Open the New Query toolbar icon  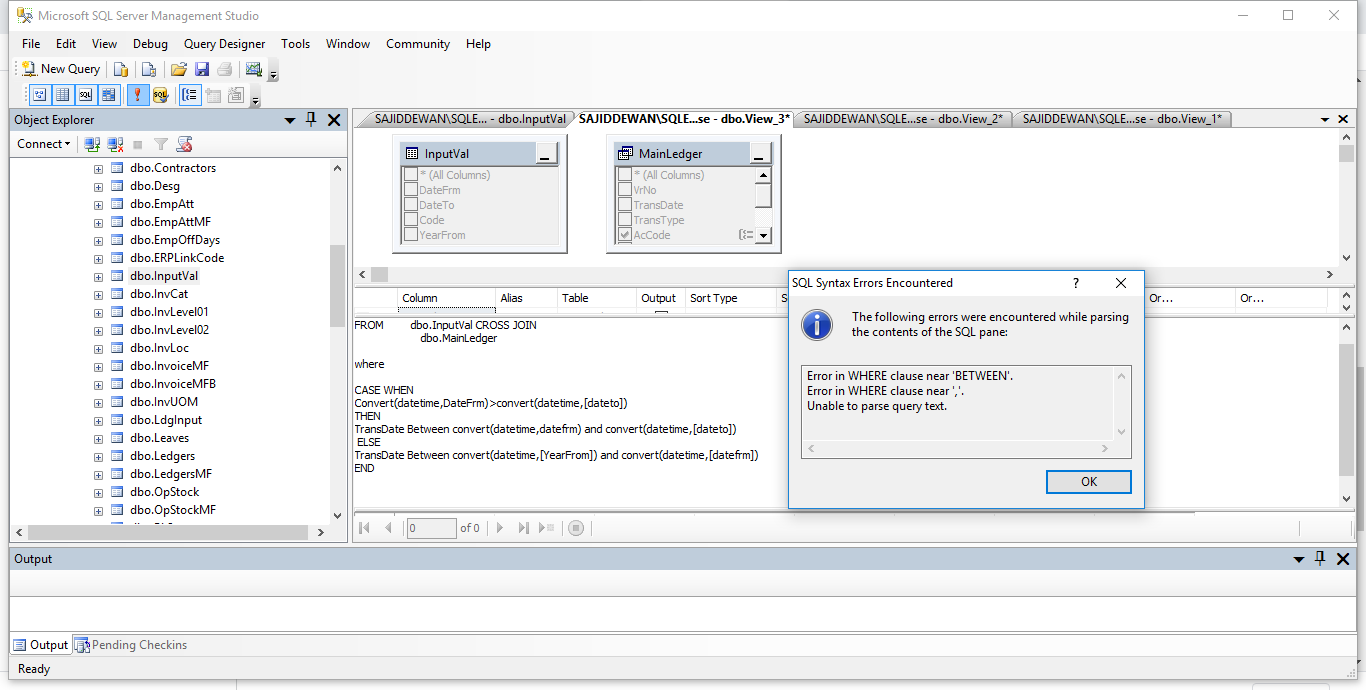coord(60,68)
